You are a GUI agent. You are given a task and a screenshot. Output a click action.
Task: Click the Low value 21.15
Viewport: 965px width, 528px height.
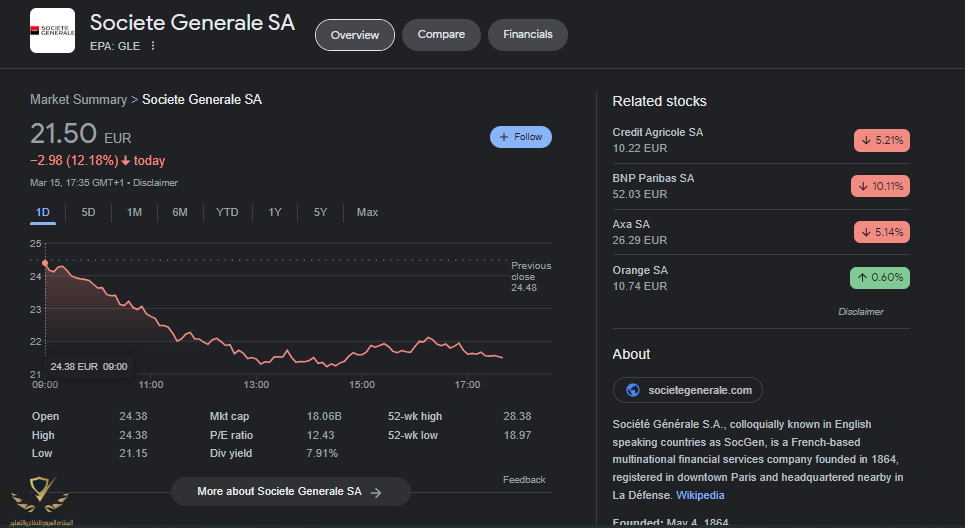pyautogui.click(x=133, y=454)
